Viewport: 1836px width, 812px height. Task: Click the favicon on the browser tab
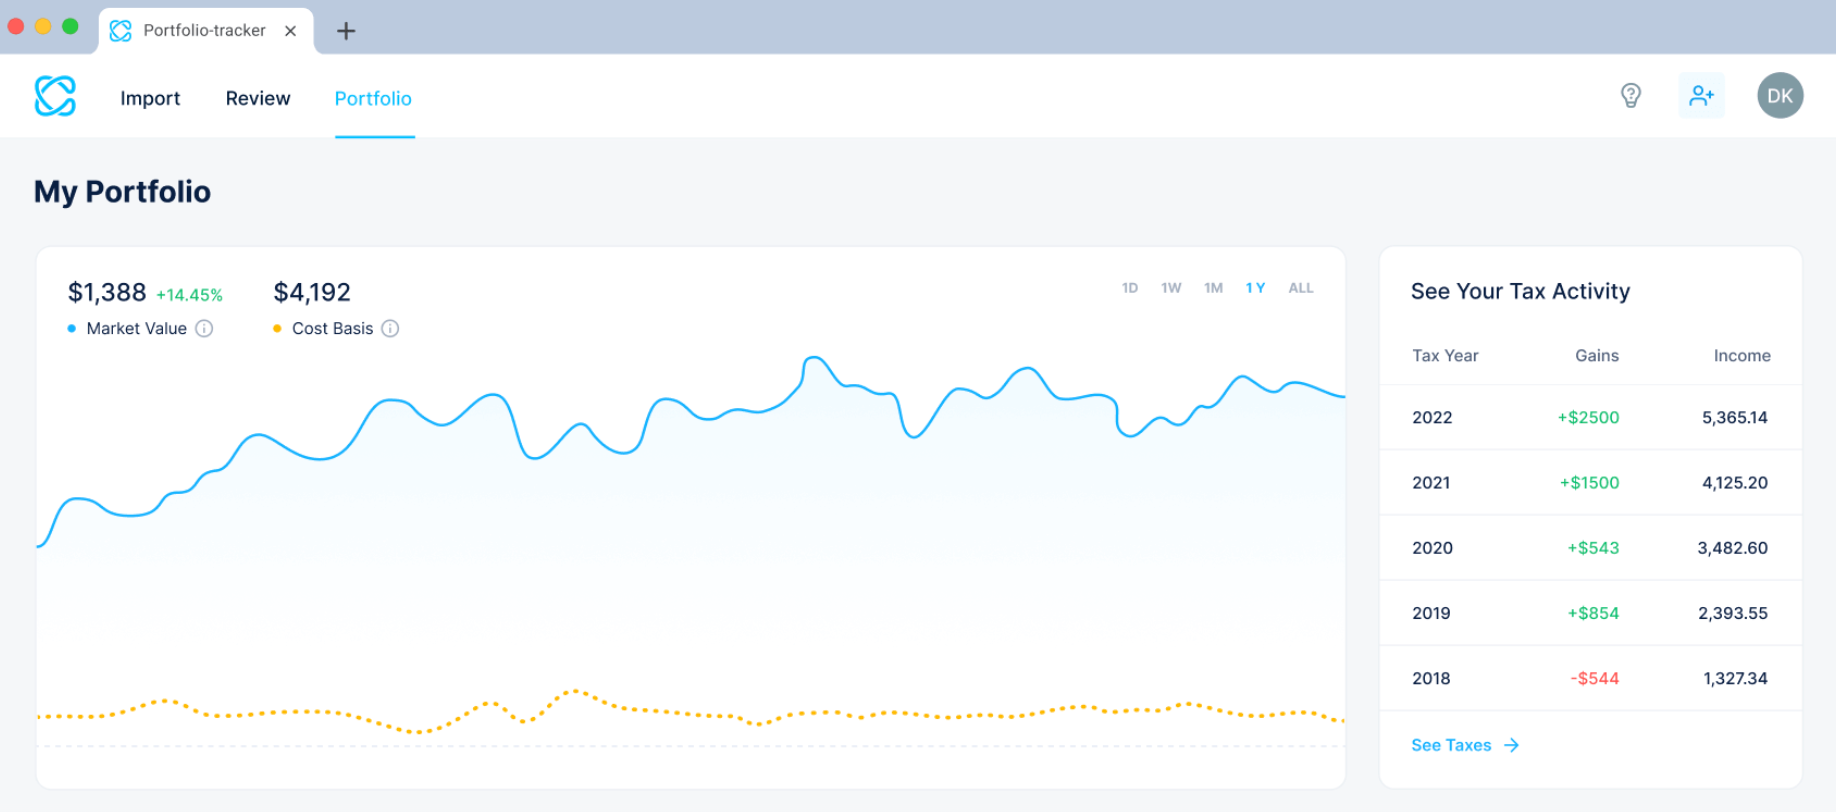[120, 30]
